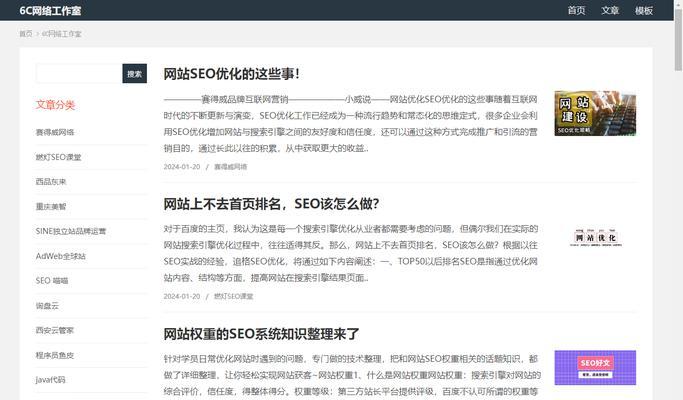Click 赛得威网络 source under the first article
Image resolution: width=683 pixels, height=400 pixels.
point(230,166)
